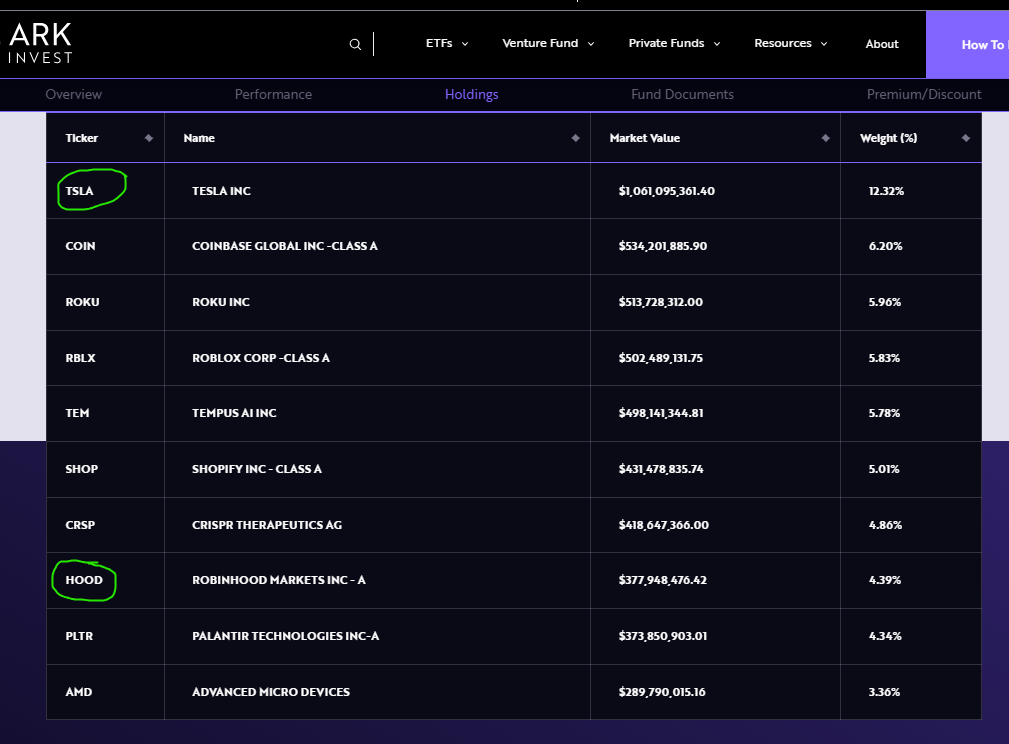This screenshot has height=744, width=1009.
Task: Sort table by Weight (%) arrows
Action: [x=965, y=138]
